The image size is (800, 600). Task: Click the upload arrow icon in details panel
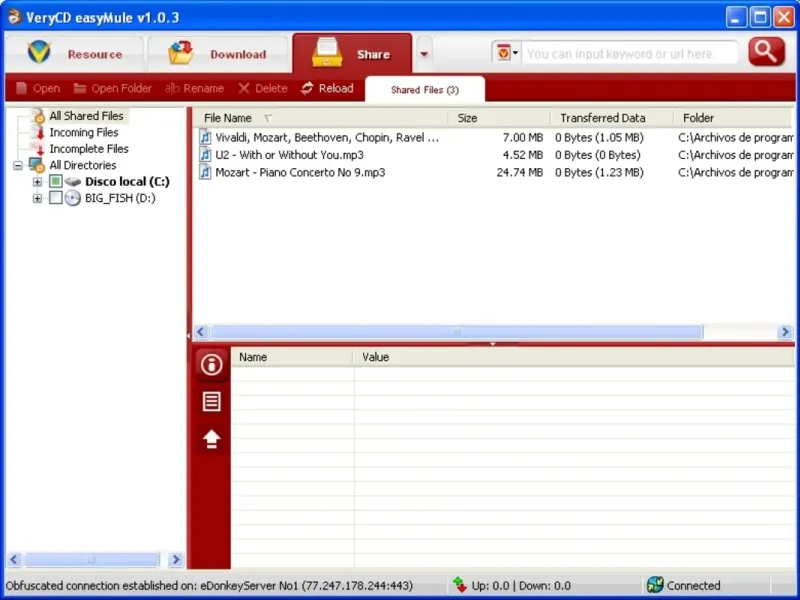211,439
